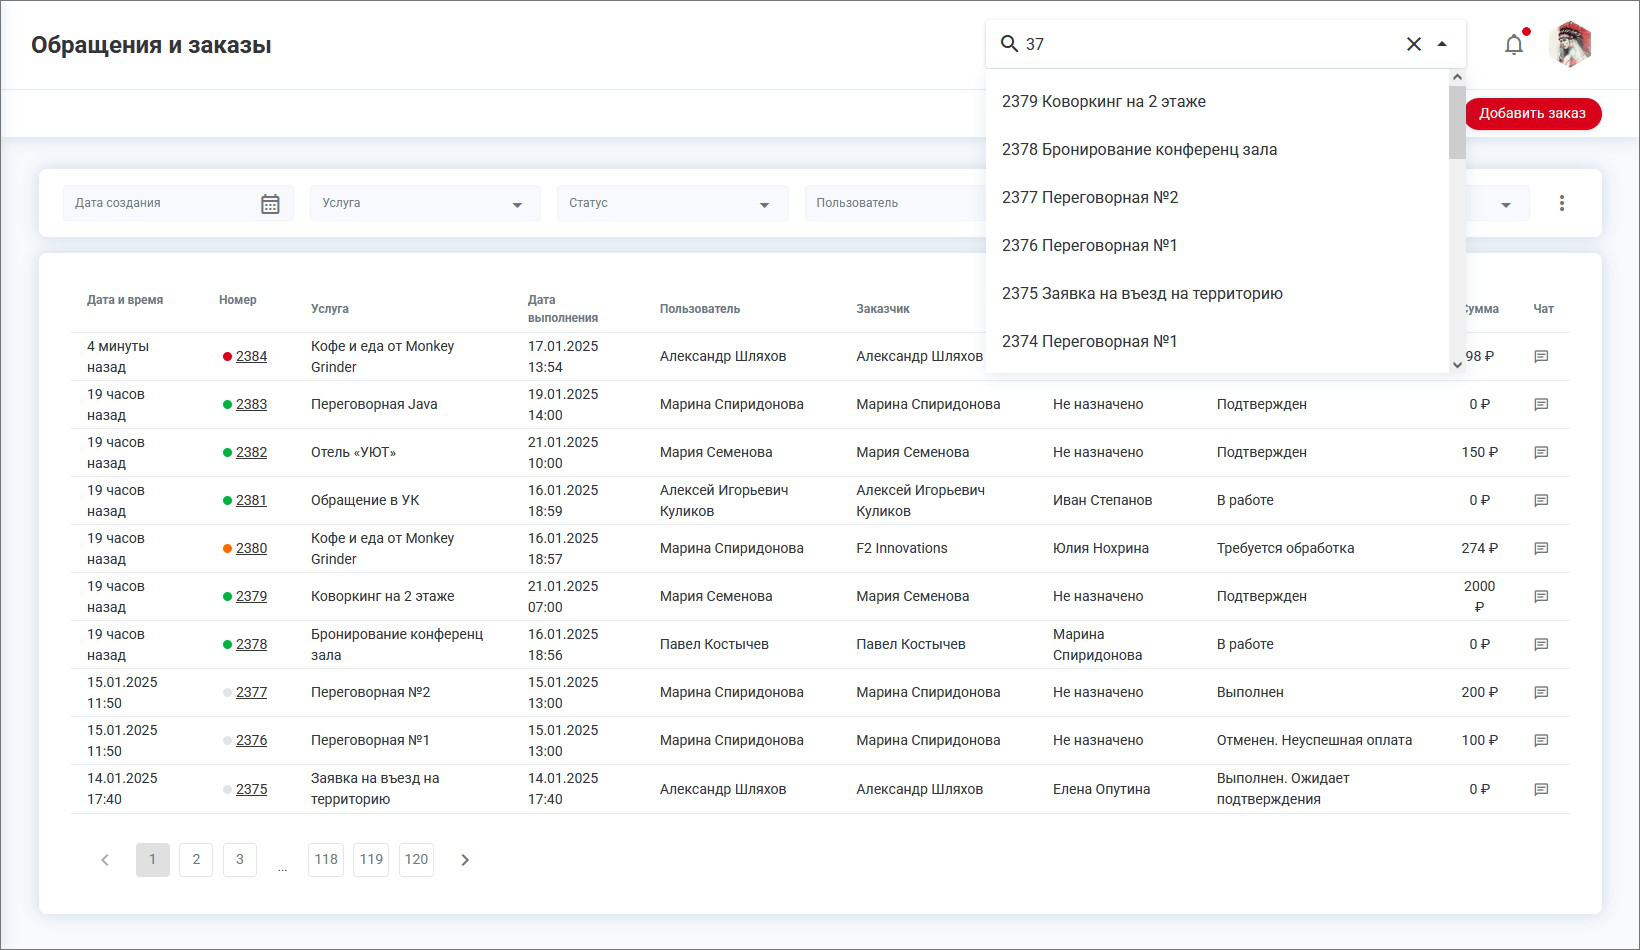Viewport: 1640px width, 950px height.
Task: Collapse the search suggestions with the arrow
Action: point(1442,44)
